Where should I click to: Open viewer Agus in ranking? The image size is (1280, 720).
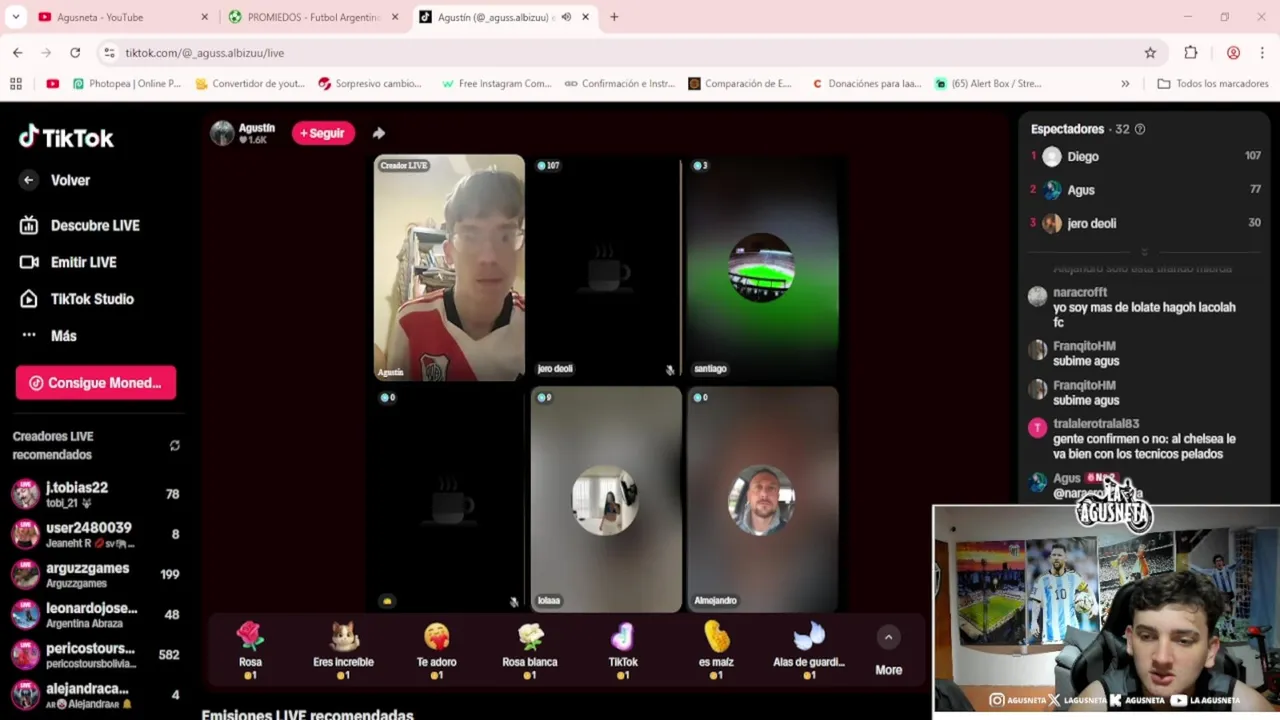pos(1145,190)
